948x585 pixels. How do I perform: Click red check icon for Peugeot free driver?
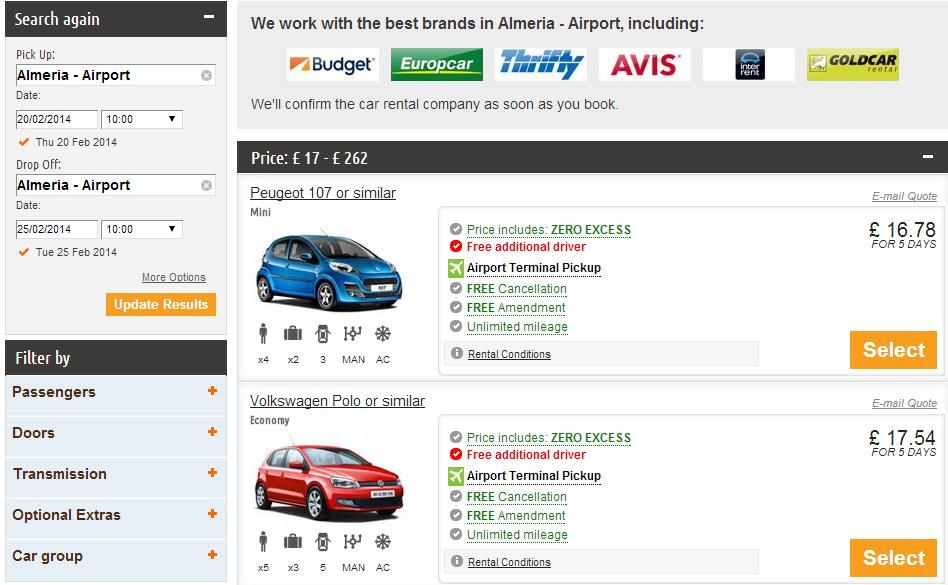tap(456, 247)
